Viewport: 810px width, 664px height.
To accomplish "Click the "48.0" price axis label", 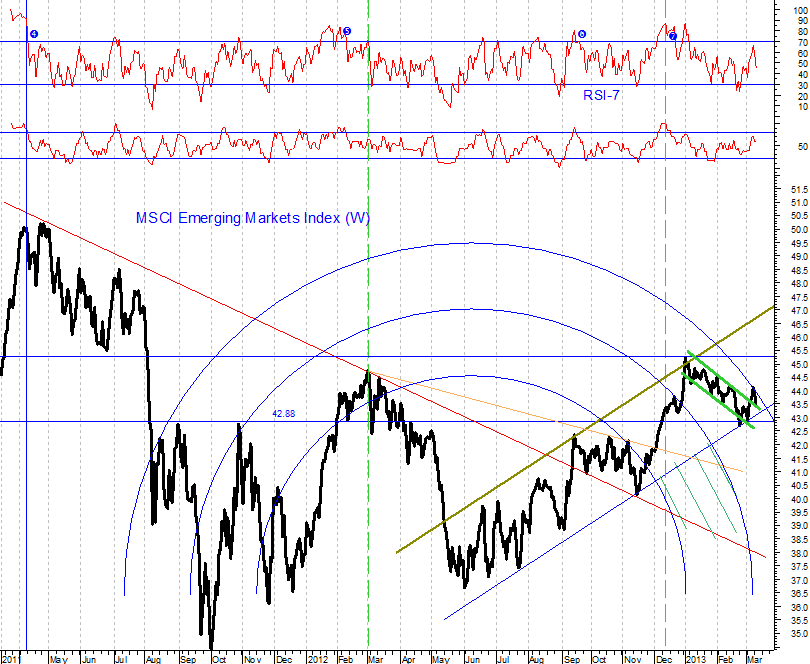I will pos(799,284).
